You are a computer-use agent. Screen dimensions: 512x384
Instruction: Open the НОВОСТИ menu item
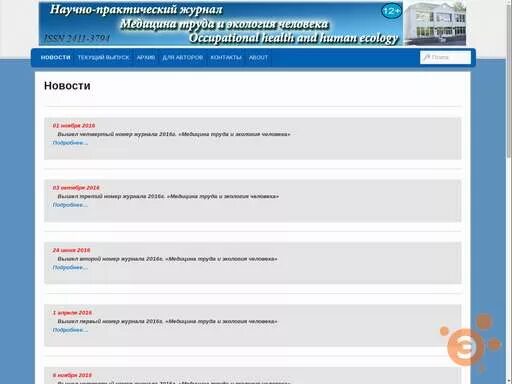[55, 58]
